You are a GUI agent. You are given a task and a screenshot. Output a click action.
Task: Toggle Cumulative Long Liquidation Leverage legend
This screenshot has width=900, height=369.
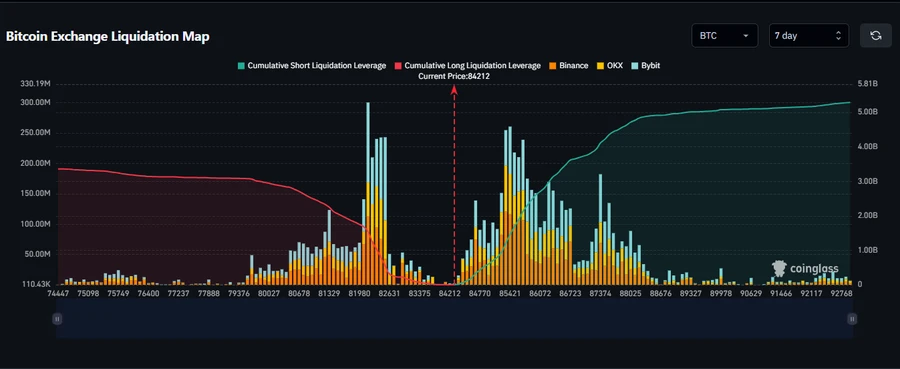pyautogui.click(x=467, y=65)
